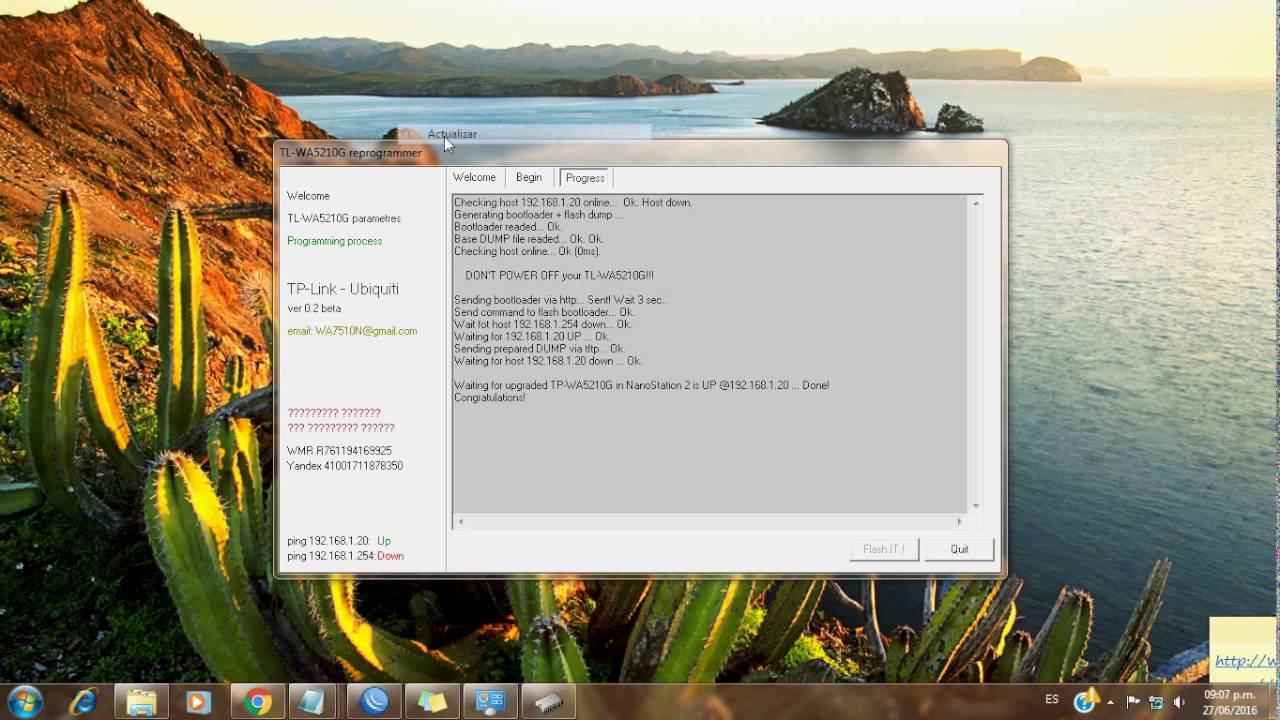Click the ES language indicator
Viewport: 1280px width, 720px height.
tap(1052, 700)
